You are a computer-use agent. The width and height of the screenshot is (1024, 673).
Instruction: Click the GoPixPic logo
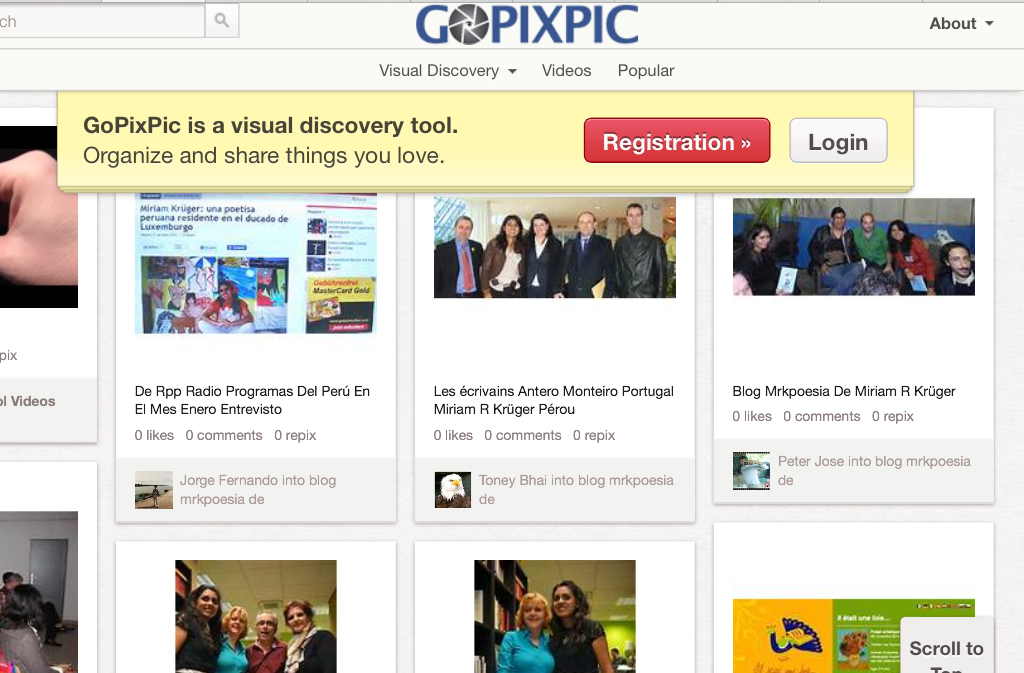point(527,25)
